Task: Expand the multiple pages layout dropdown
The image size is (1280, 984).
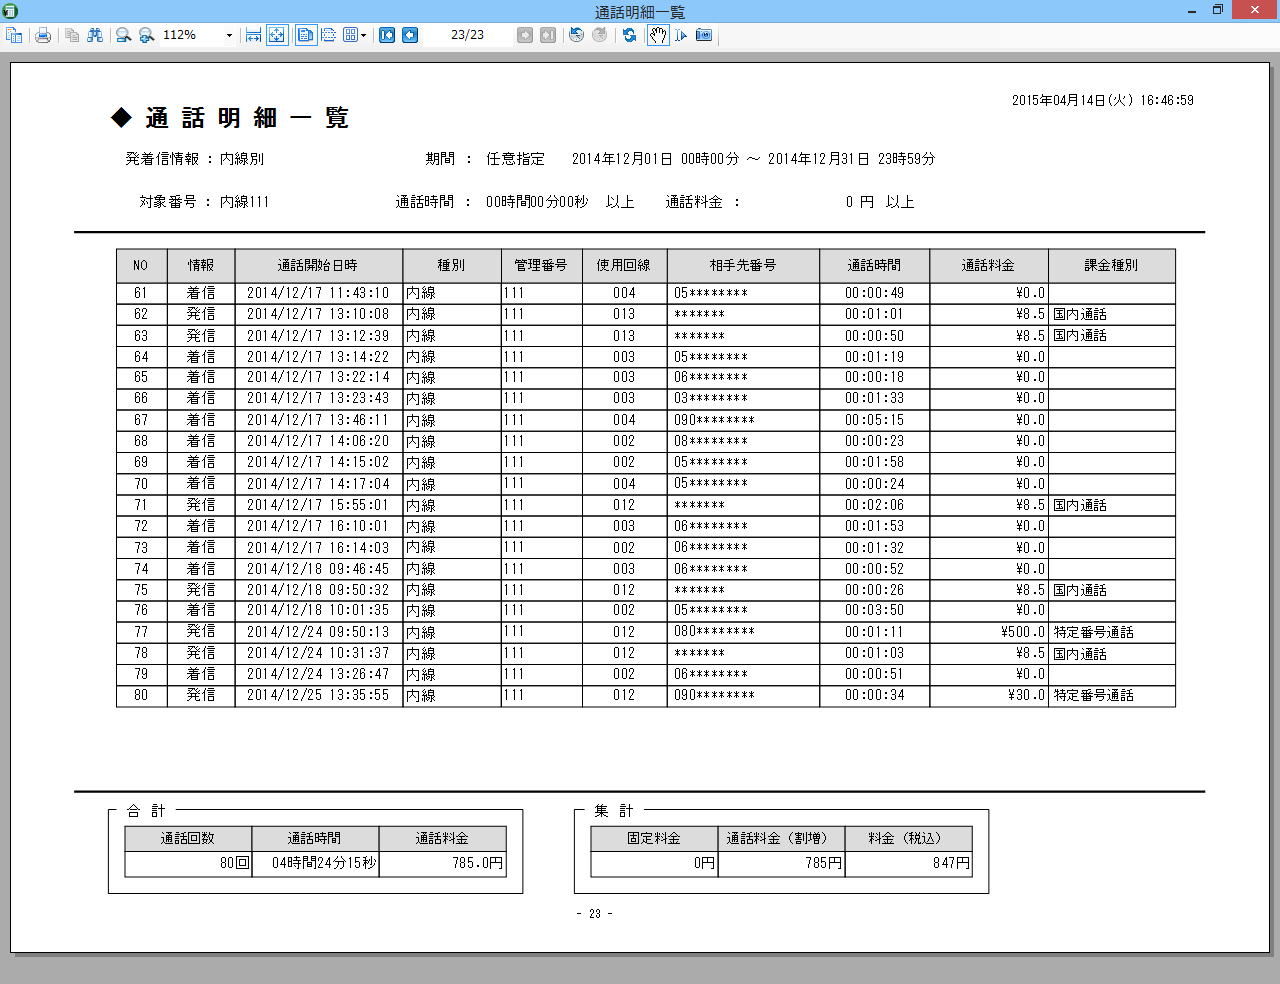Action: [363, 35]
